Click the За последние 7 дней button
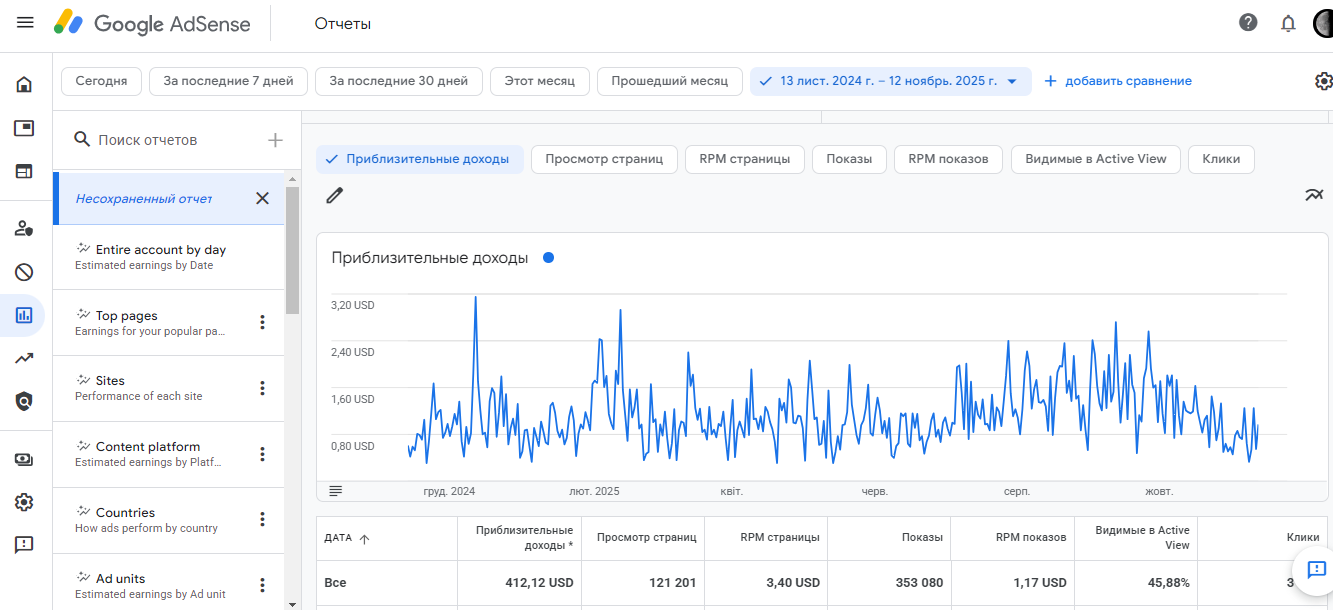This screenshot has width=1333, height=610. point(228,81)
